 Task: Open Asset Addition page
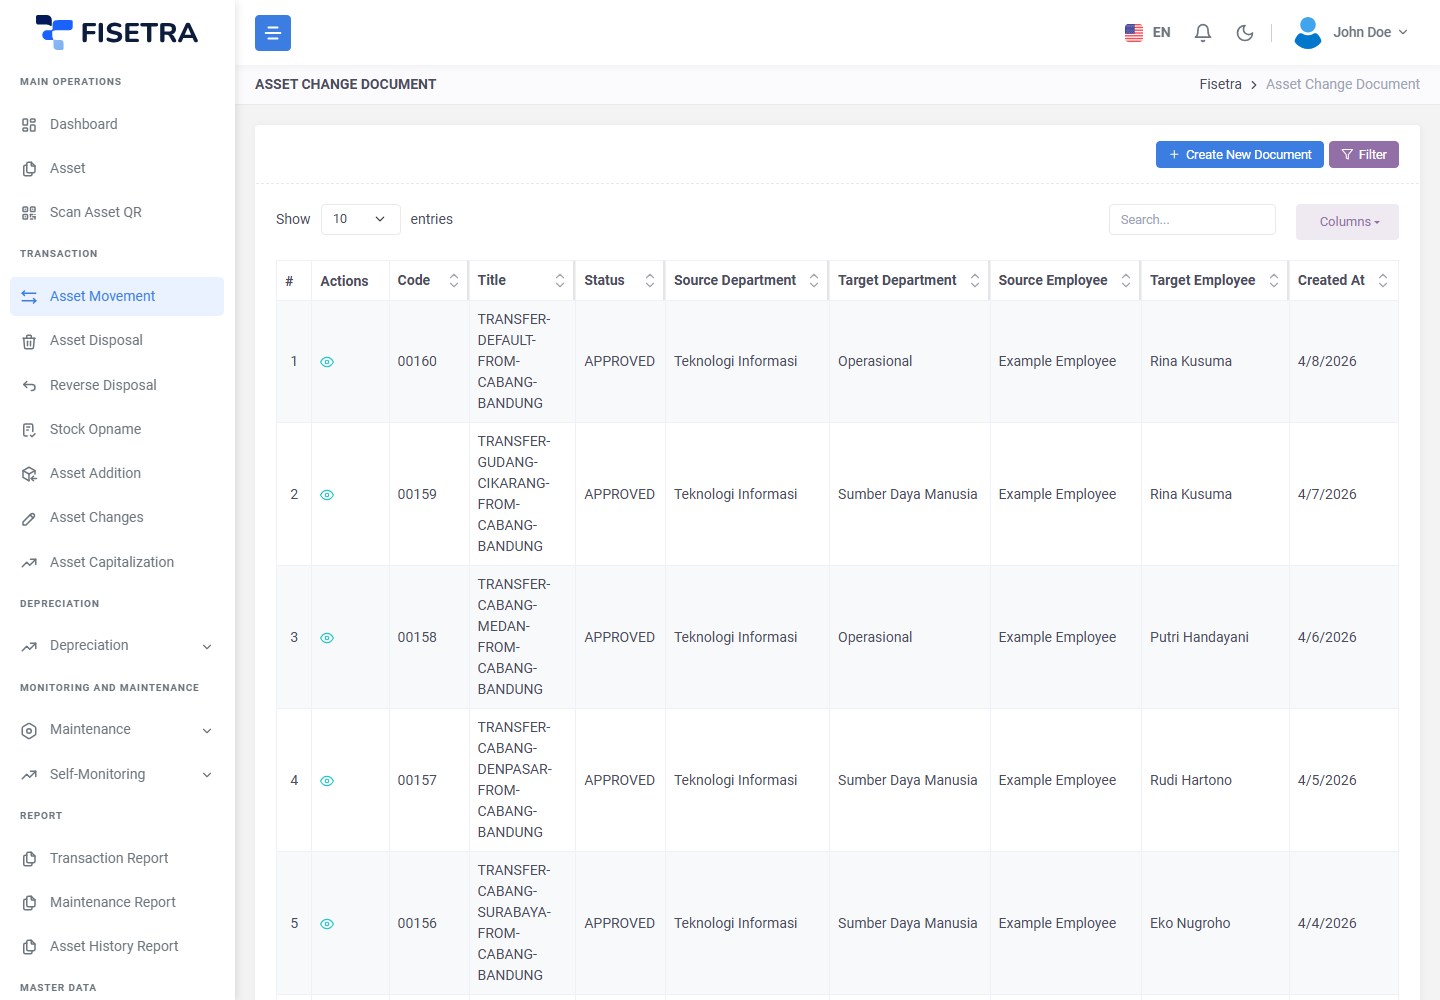[x=117, y=473]
